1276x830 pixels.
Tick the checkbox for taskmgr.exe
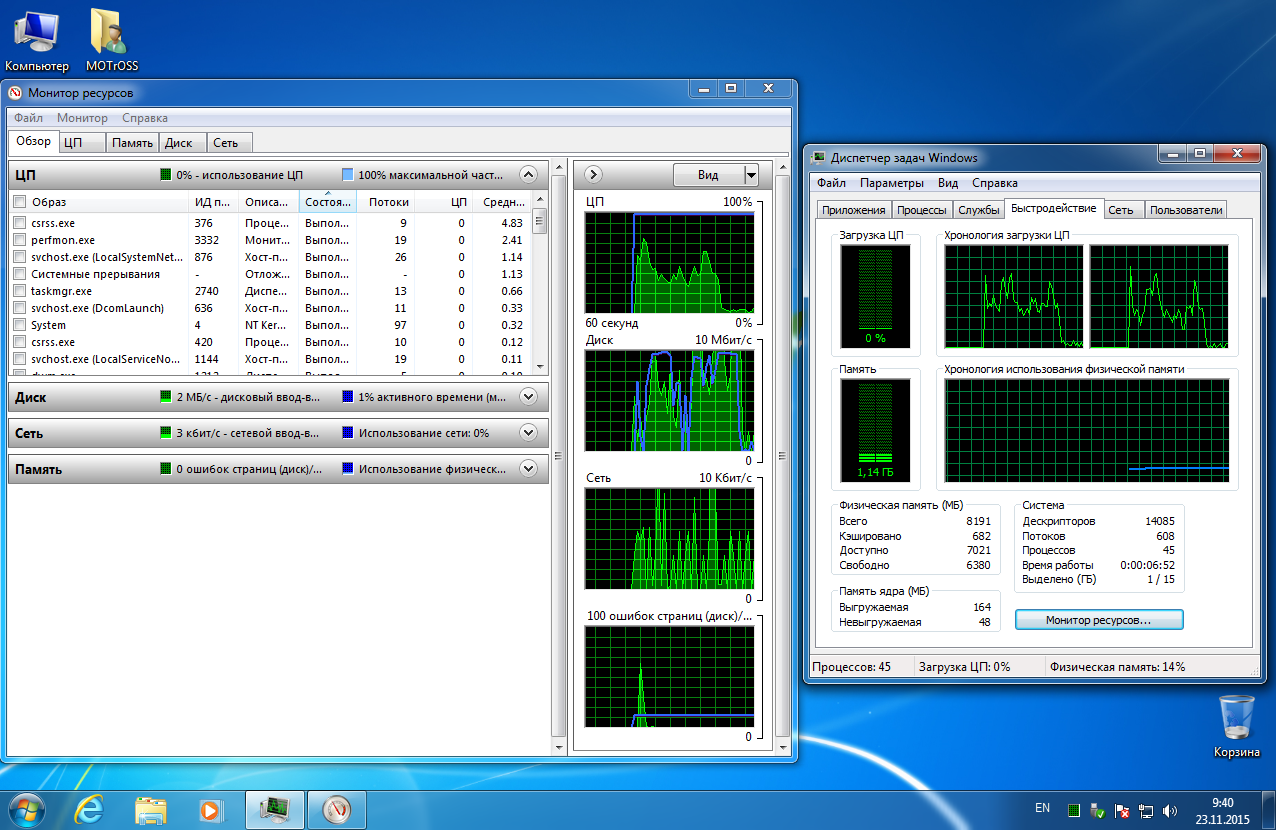coord(19,291)
